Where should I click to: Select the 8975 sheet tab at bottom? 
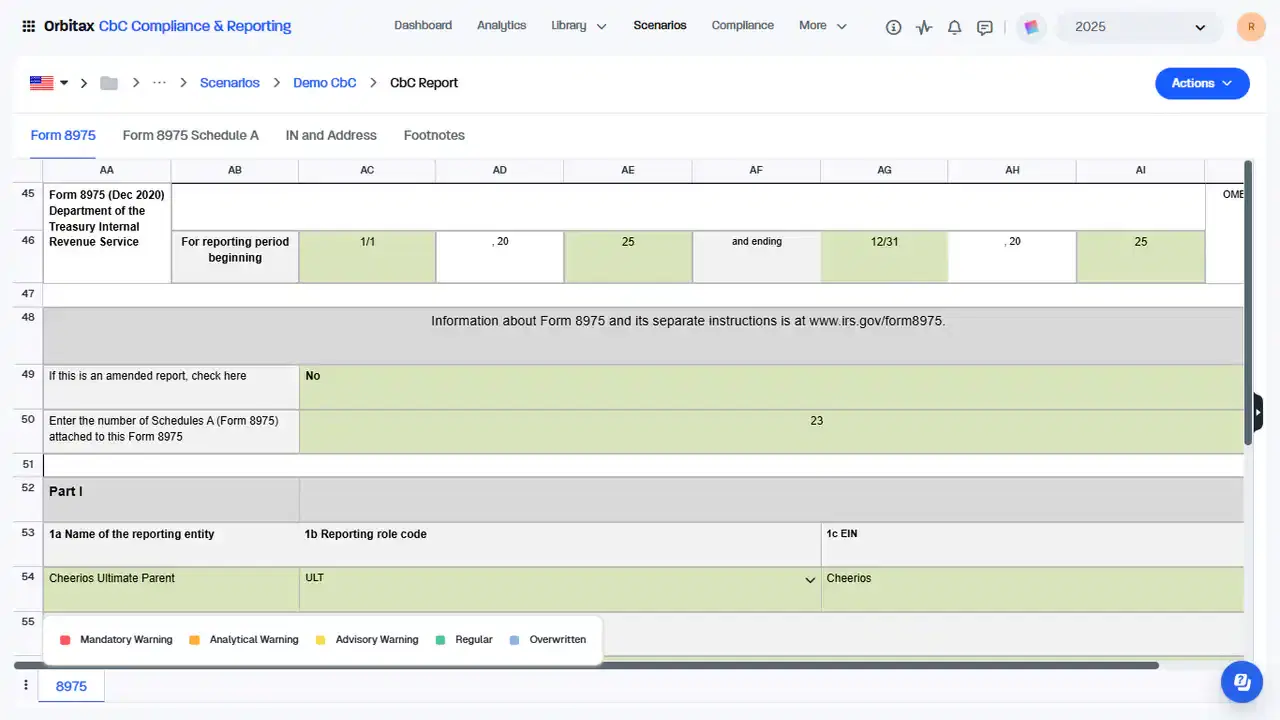pos(71,686)
